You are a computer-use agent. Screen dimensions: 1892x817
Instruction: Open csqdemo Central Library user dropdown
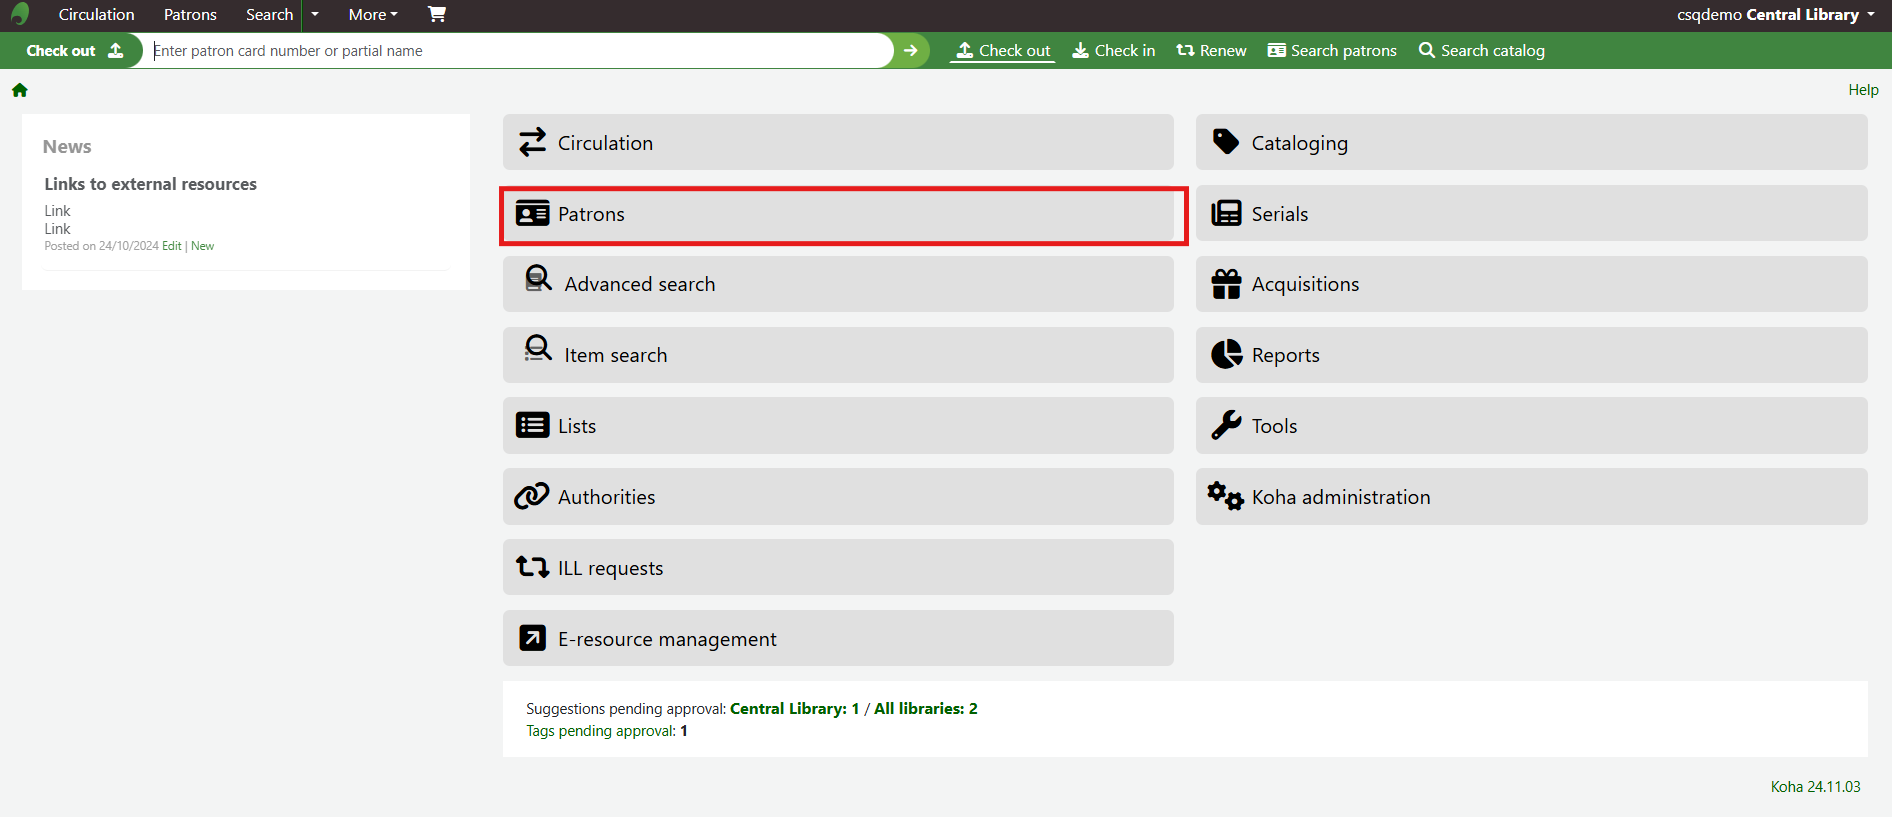pos(1775,14)
